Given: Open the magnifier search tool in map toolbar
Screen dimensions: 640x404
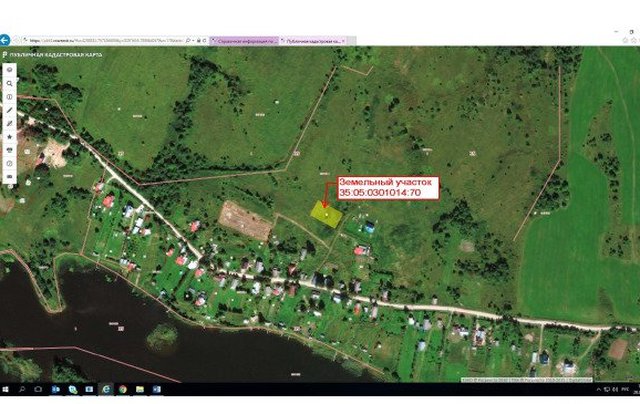Looking at the screenshot, I should 9,83.
